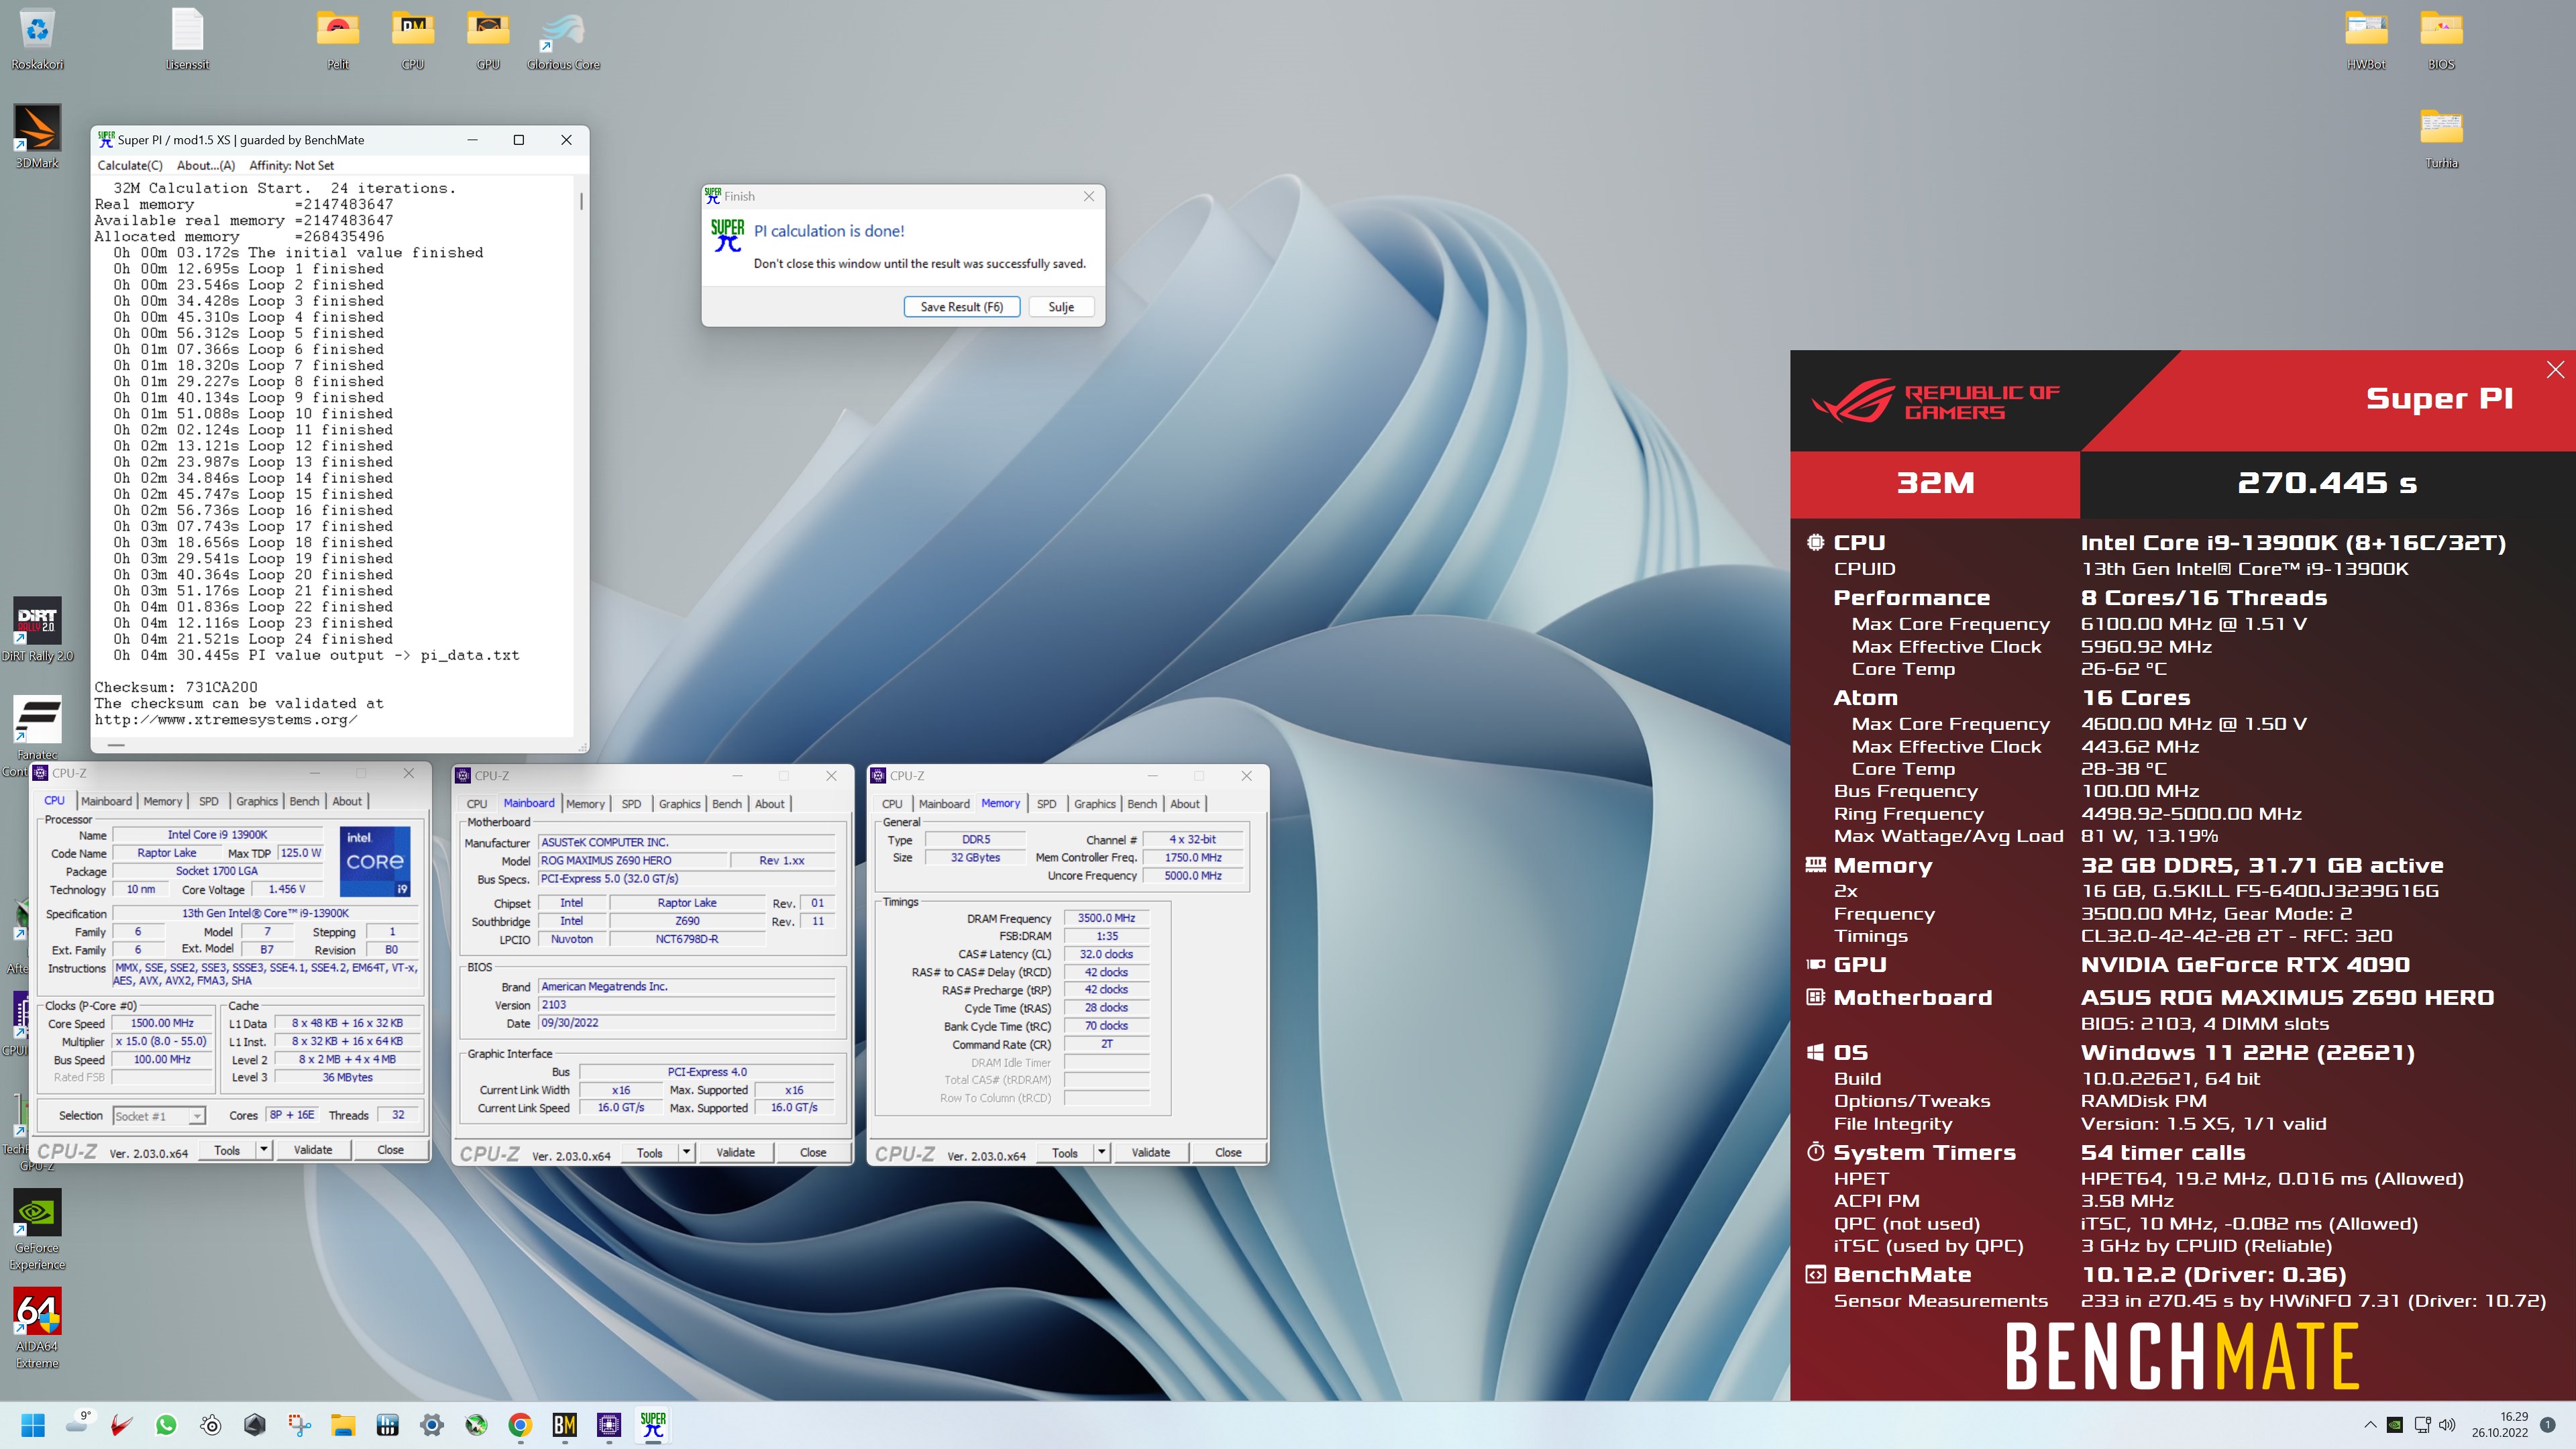
Task: Open Google Chrome from the taskbar
Action: pyautogui.click(x=520, y=1425)
